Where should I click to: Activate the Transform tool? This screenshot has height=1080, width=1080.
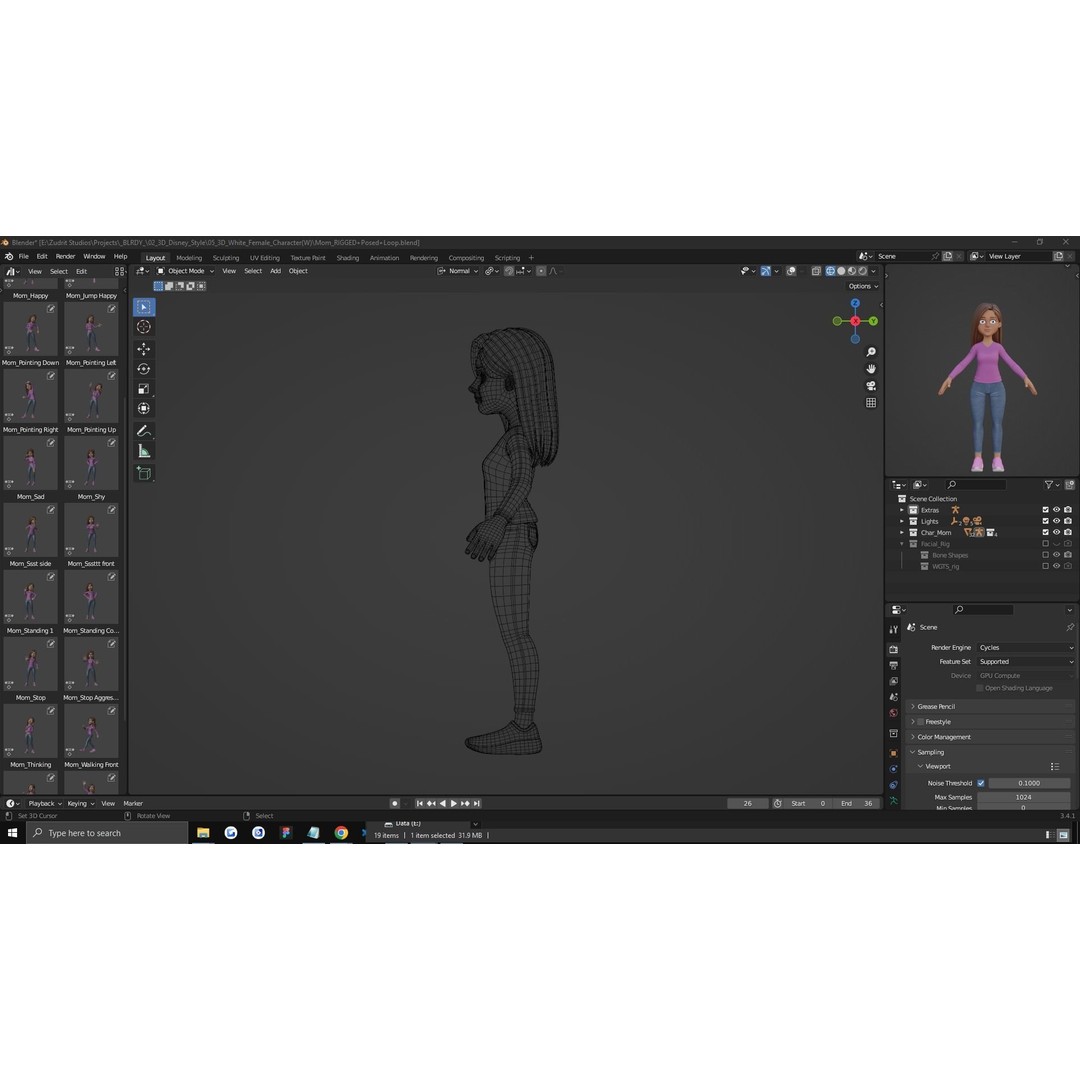tap(144, 408)
